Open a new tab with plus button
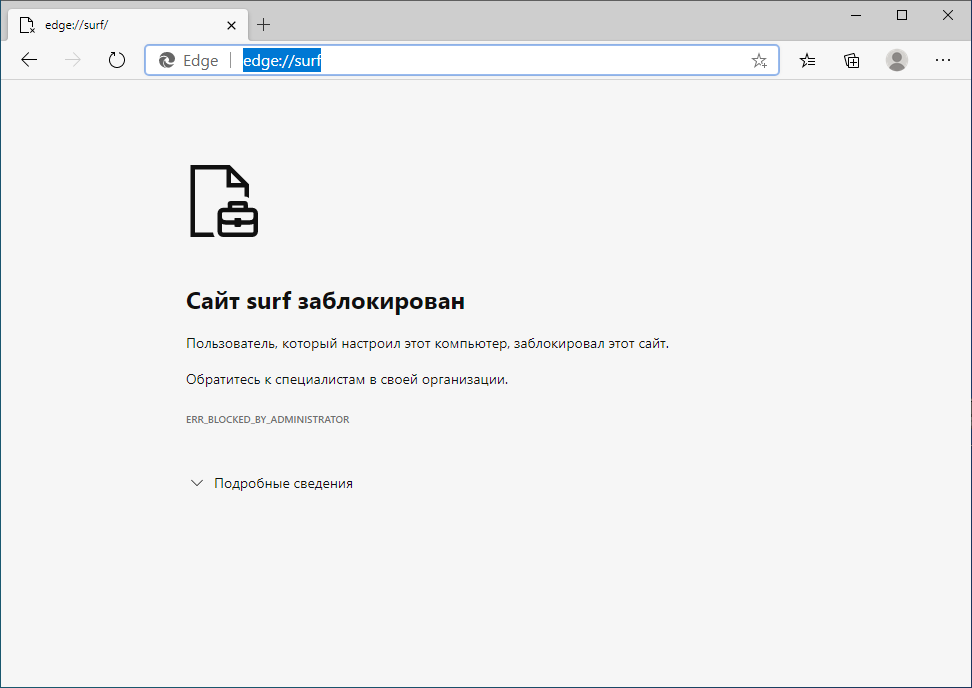Image resolution: width=972 pixels, height=688 pixels. [263, 25]
